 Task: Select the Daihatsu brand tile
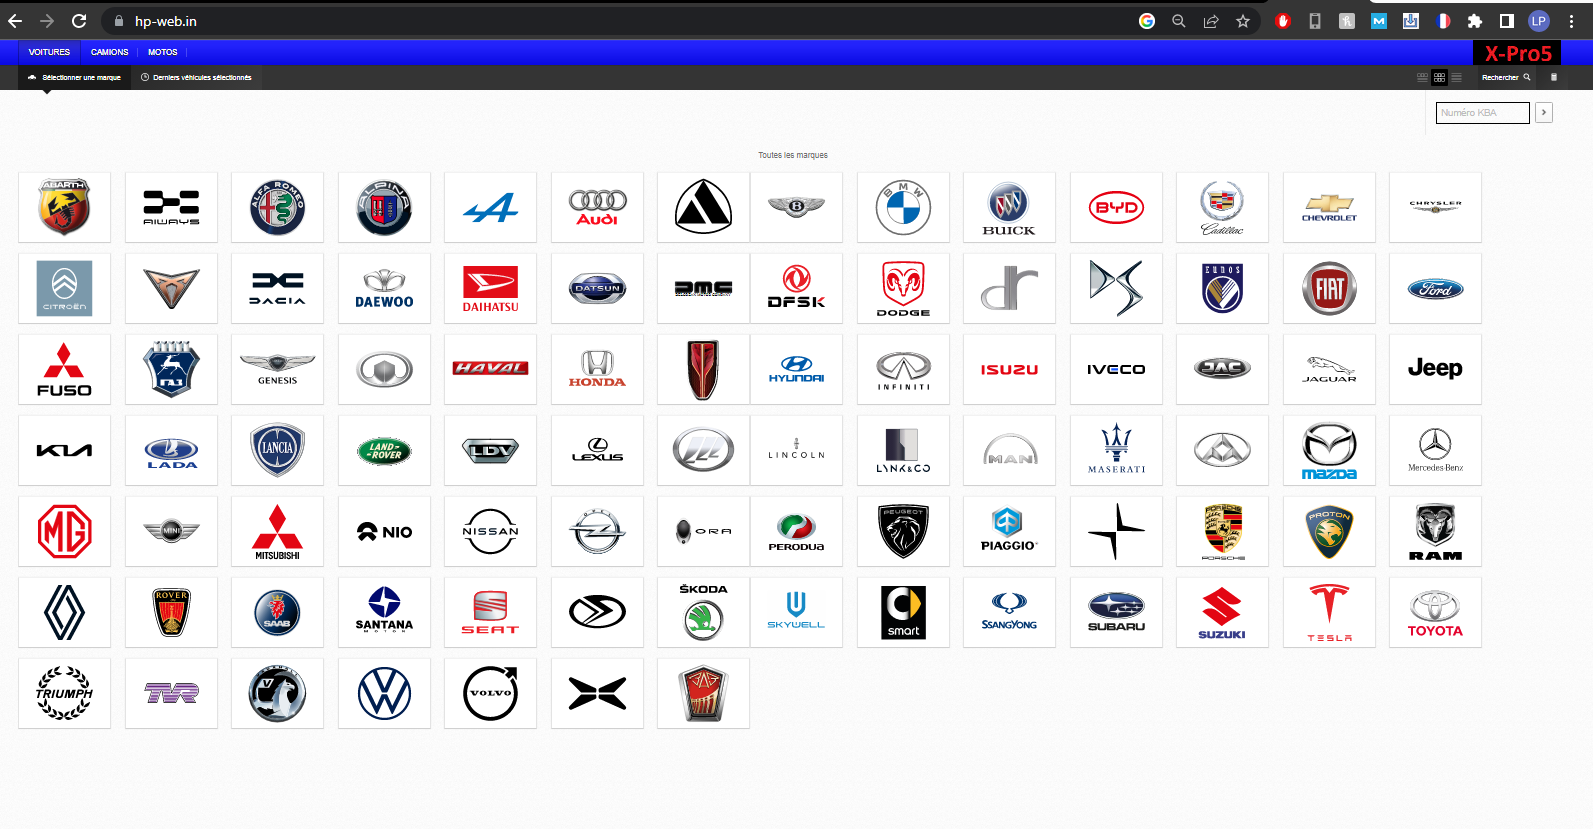pos(490,288)
